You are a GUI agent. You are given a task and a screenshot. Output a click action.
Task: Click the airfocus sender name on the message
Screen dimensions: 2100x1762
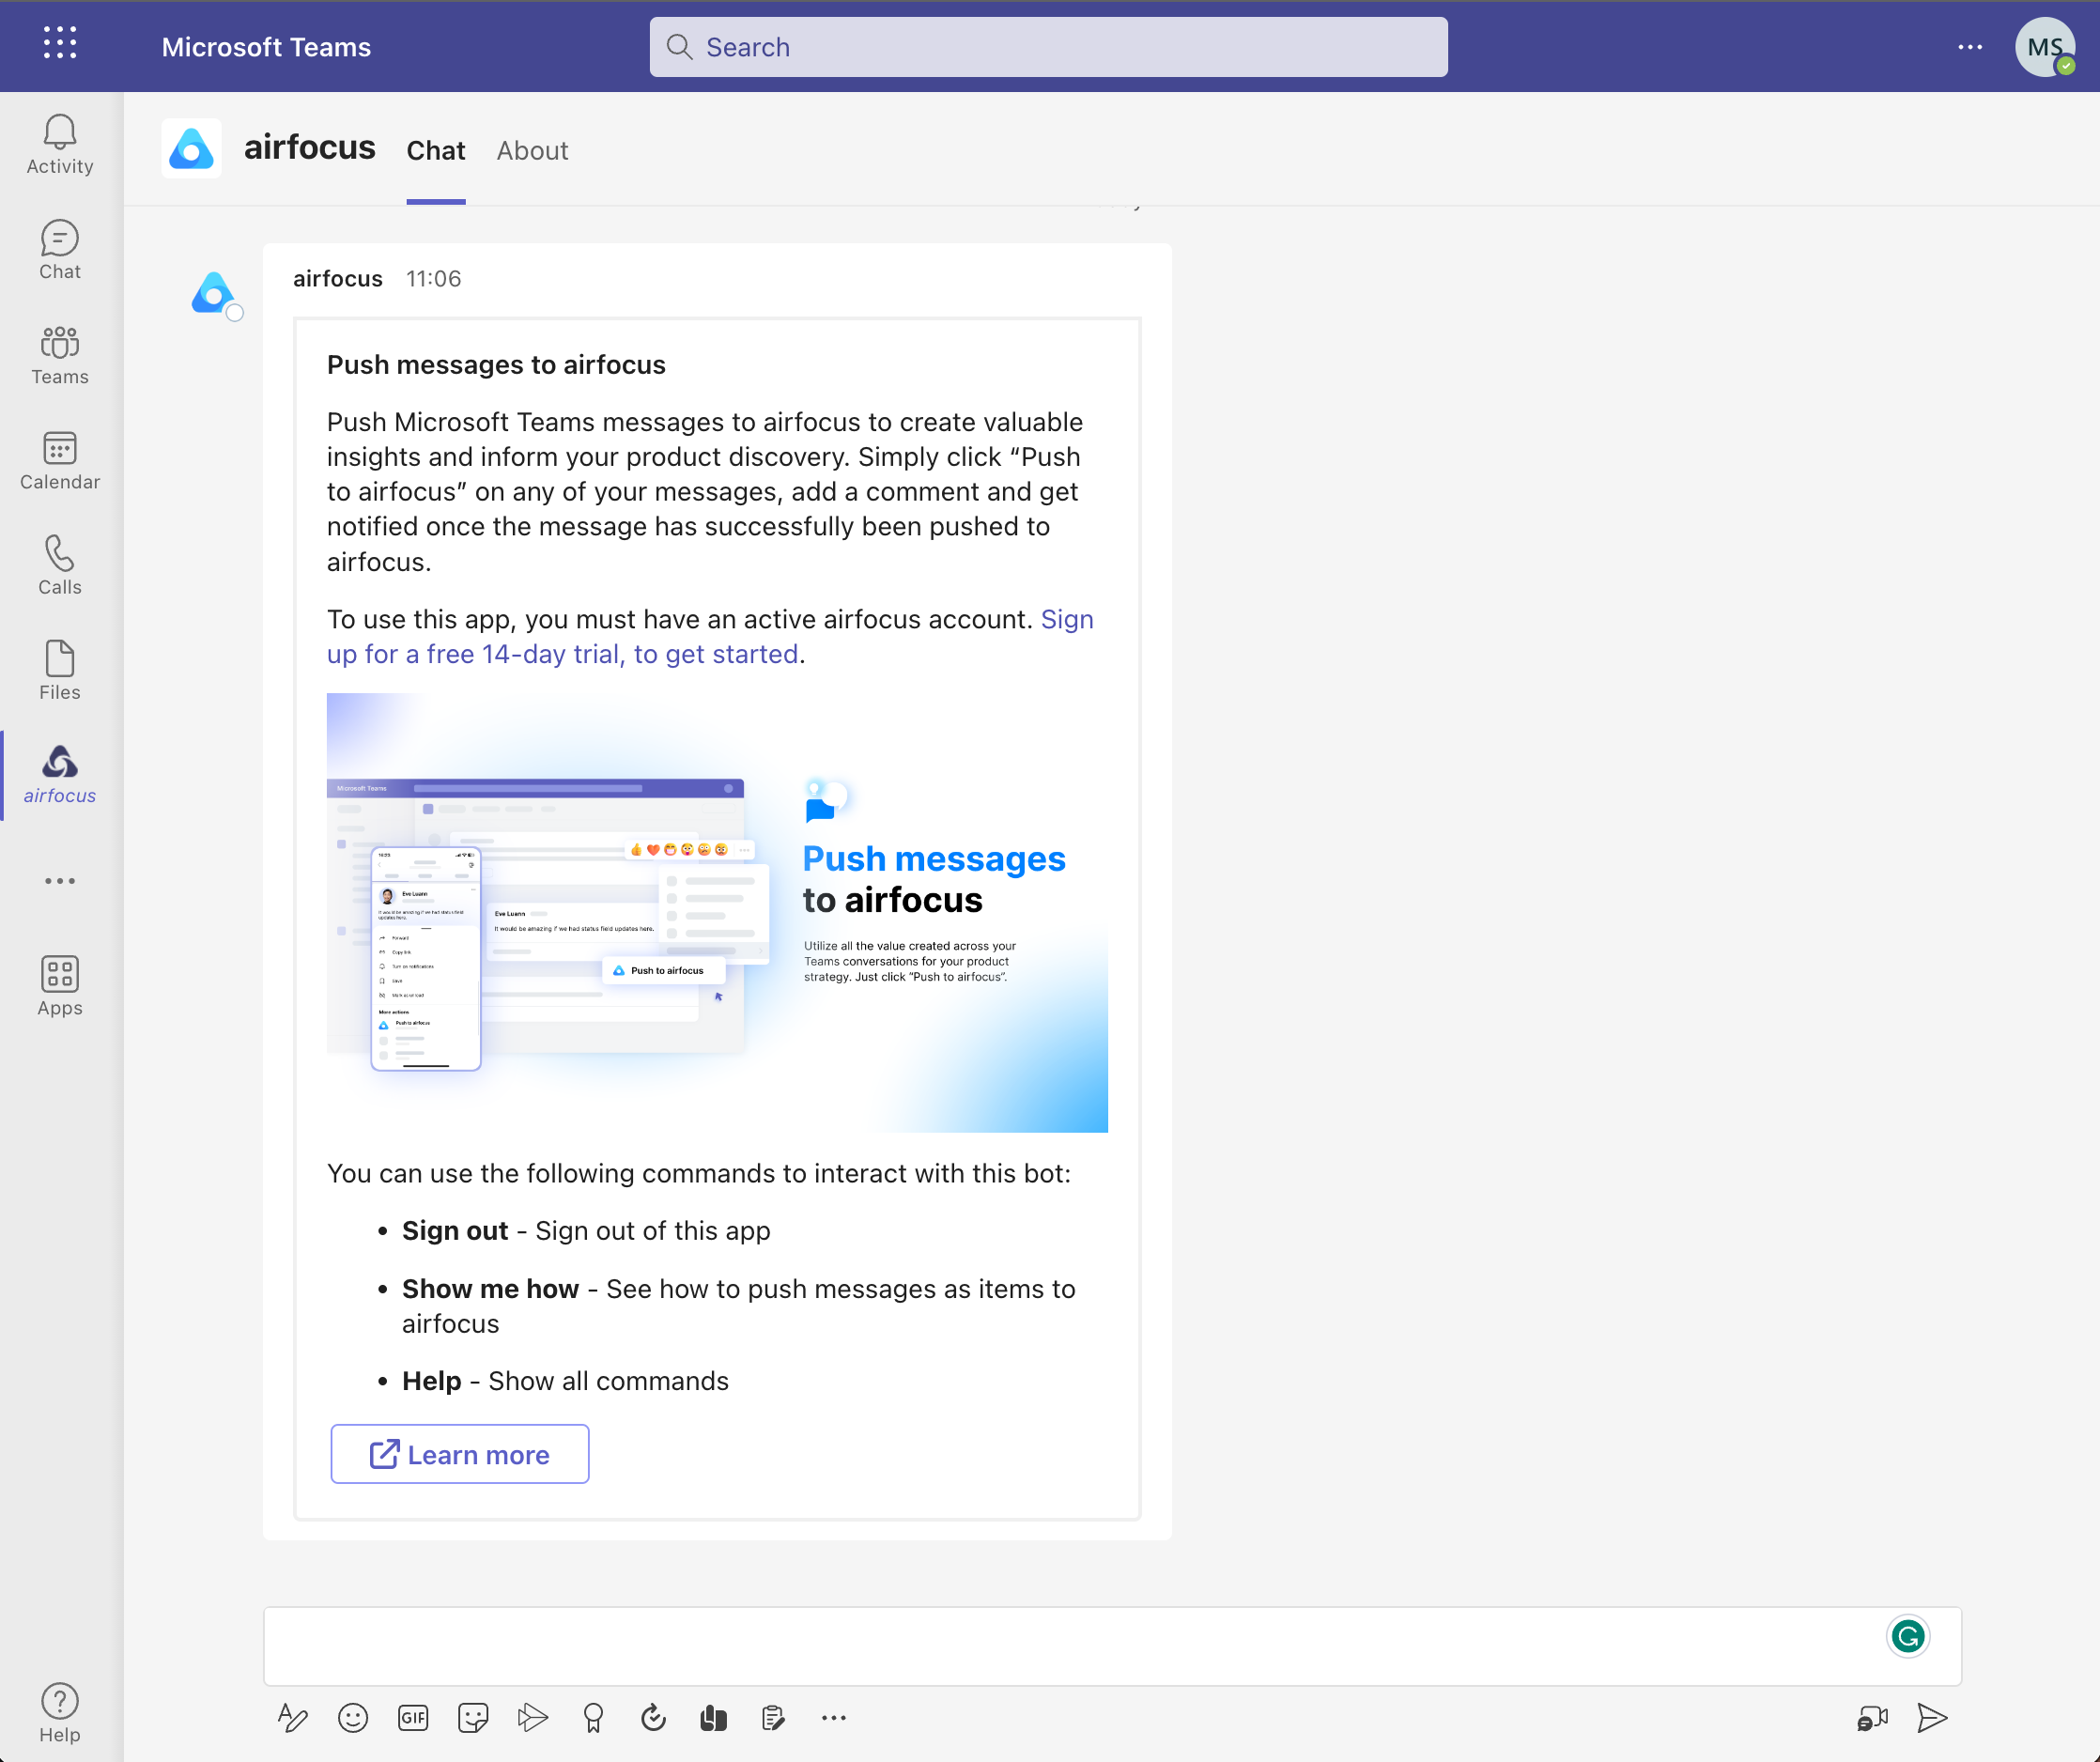tap(338, 279)
